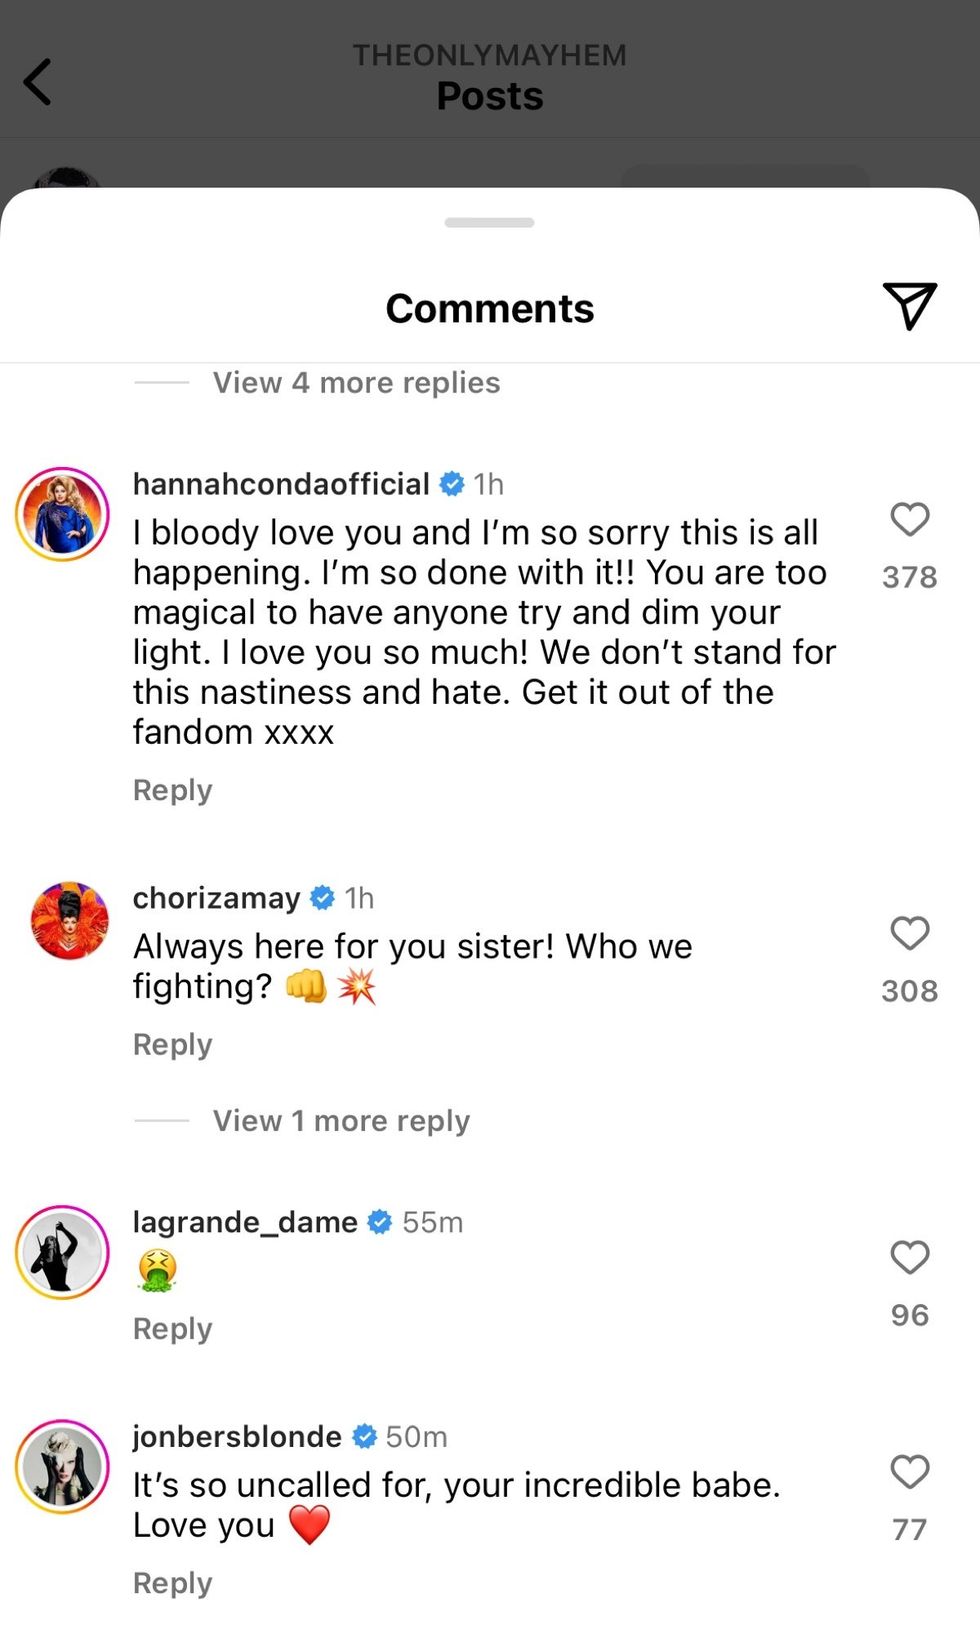Open jonbersblonde's profile avatar

[62, 1466]
